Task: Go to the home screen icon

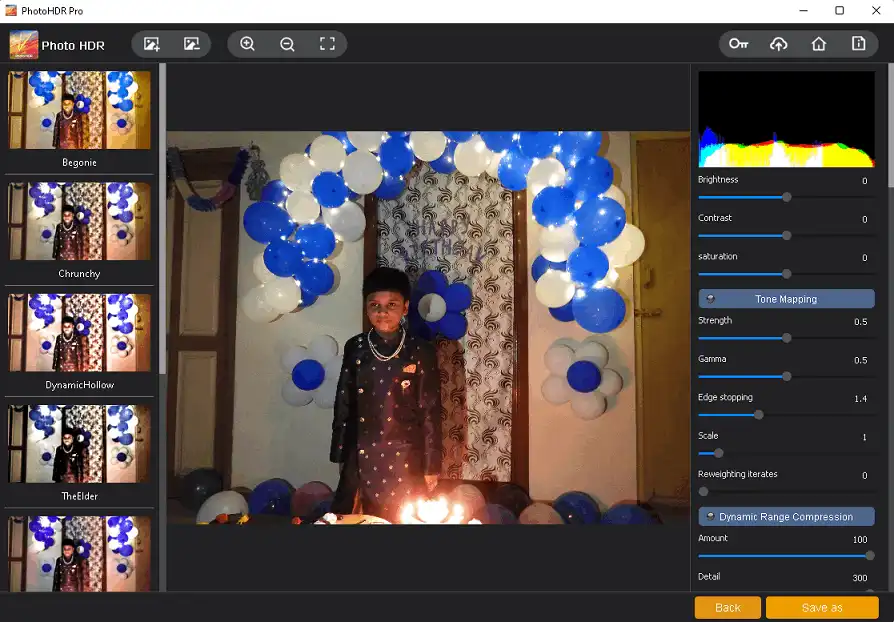Action: (x=818, y=44)
